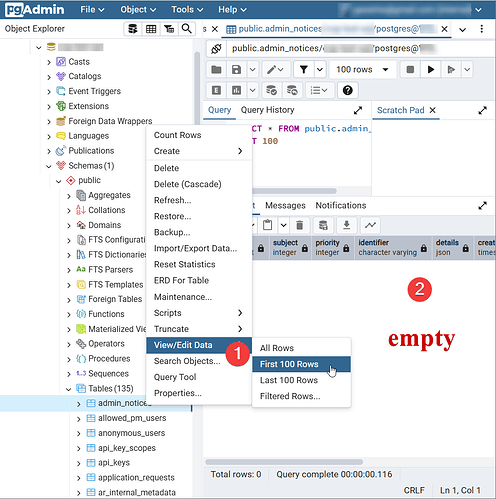Viewport: 496px width, 499px height.
Task: Open the dropdown arrow next to Save
Action: click(x=253, y=69)
